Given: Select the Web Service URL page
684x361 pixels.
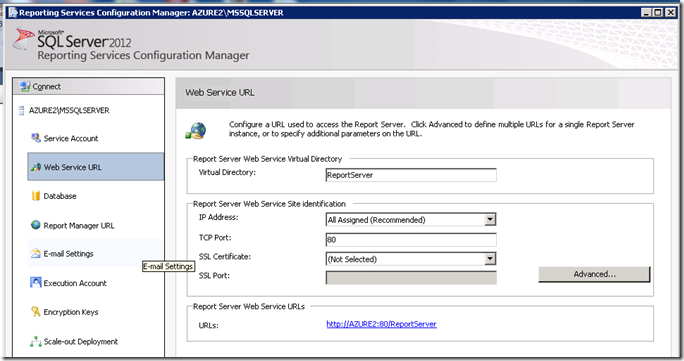Looking at the screenshot, I should pos(96,167).
